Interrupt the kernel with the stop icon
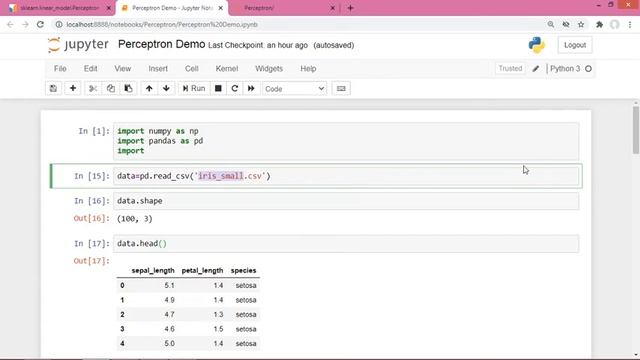 218,89
